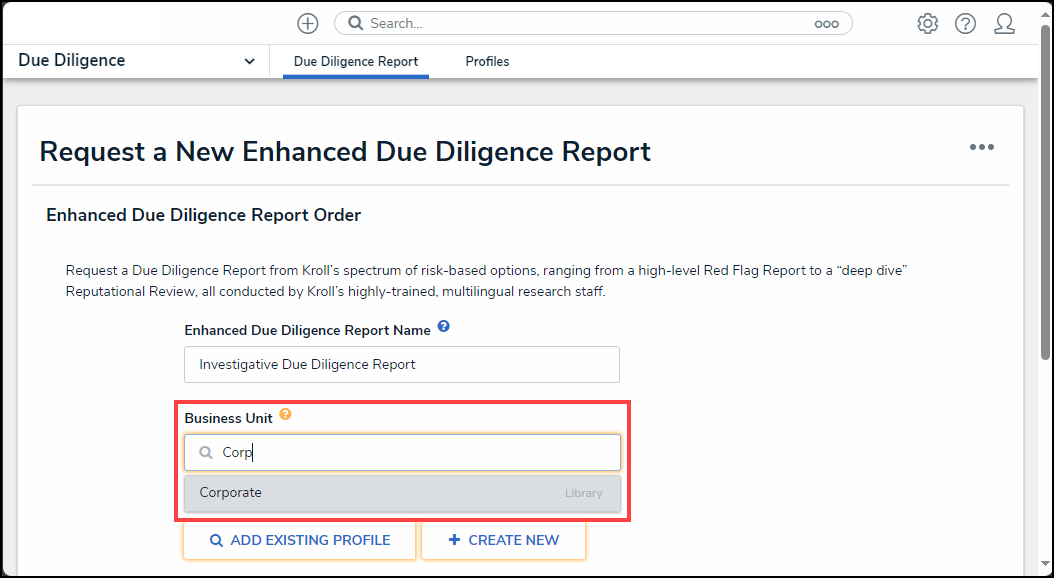Click the Request a New Enhanced Due Diligence Report heading
1054x578 pixels.
(x=345, y=151)
